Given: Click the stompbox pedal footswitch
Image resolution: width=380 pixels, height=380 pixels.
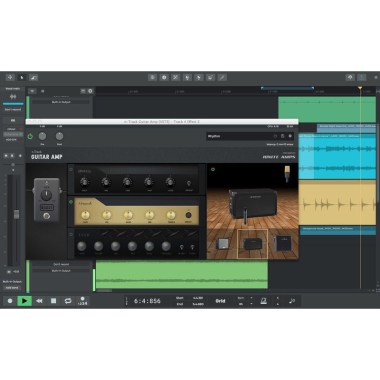Looking at the screenshot, I should tap(47, 216).
